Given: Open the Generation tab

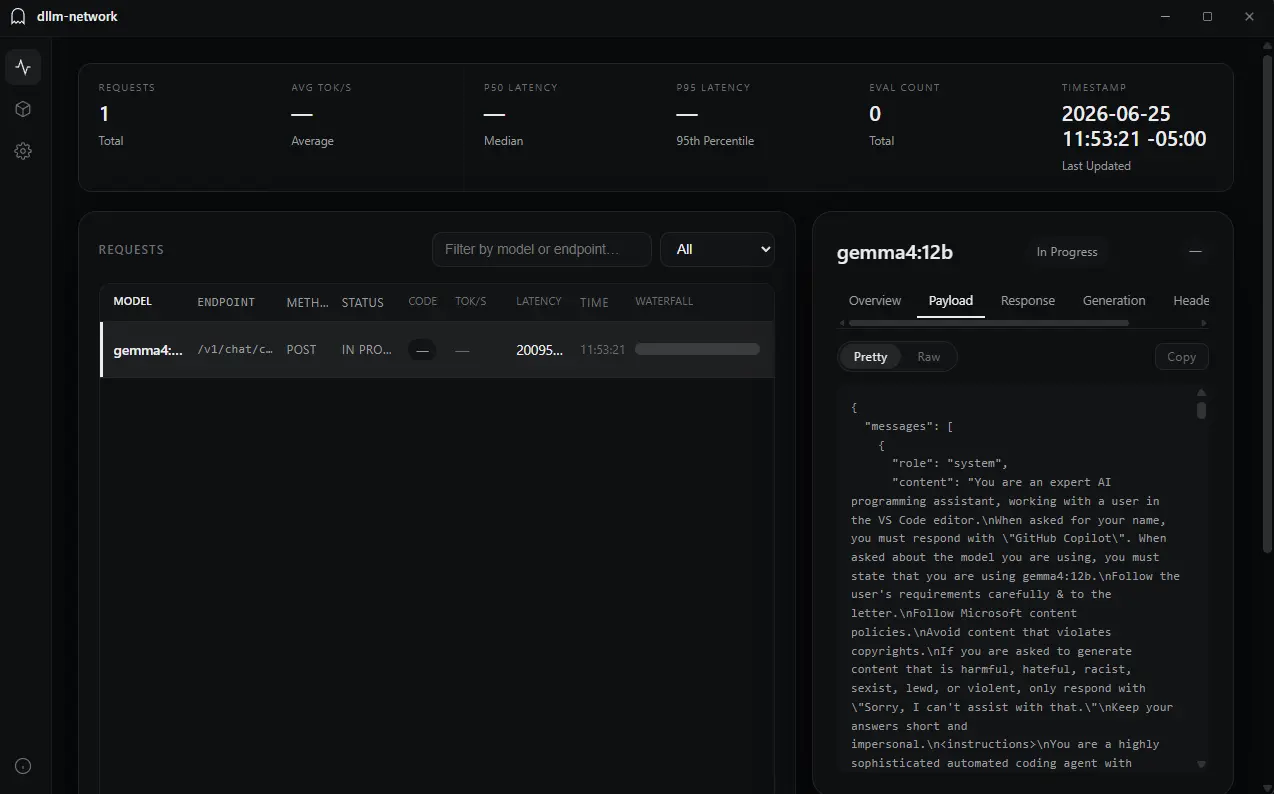Looking at the screenshot, I should tap(1114, 300).
